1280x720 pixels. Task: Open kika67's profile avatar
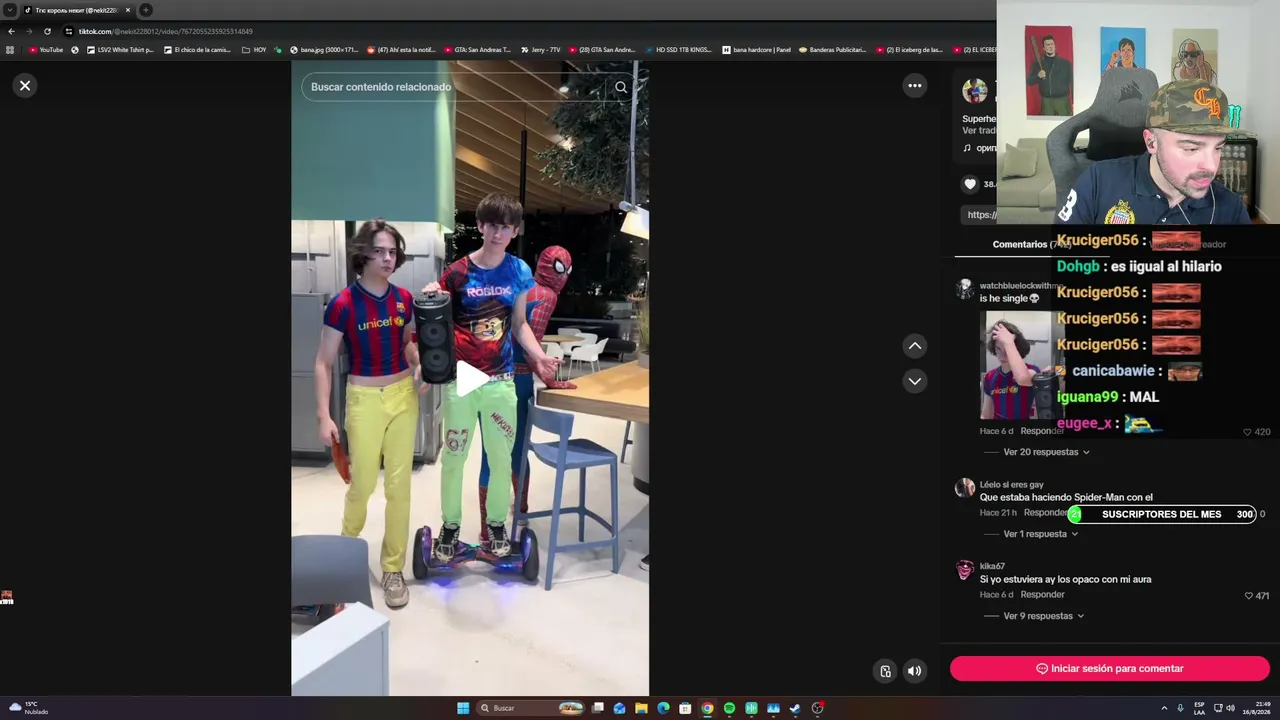(x=964, y=570)
